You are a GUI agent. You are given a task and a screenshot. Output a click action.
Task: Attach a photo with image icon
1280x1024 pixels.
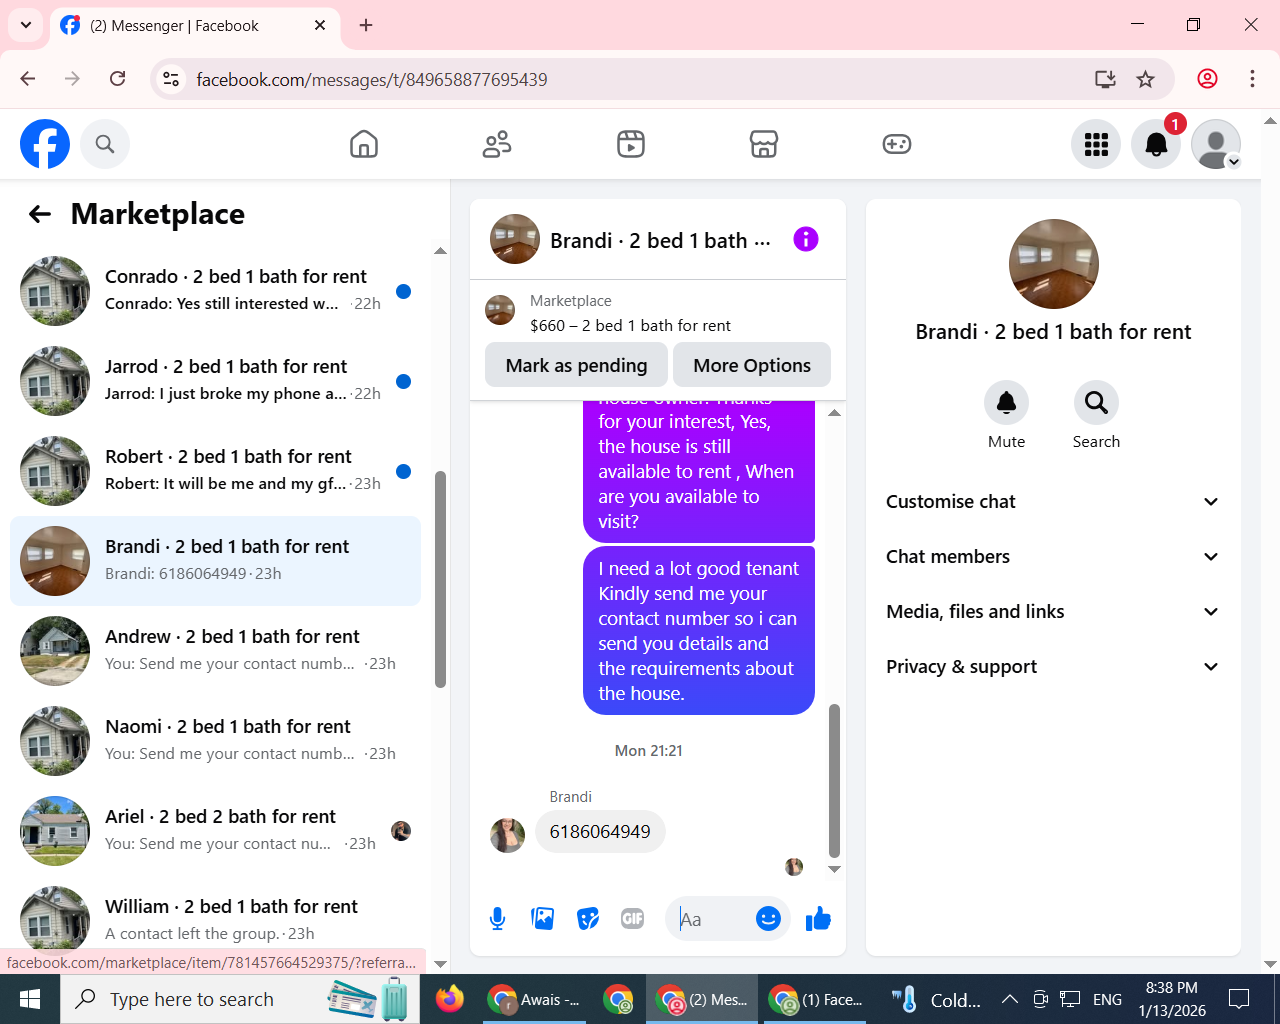click(x=542, y=918)
